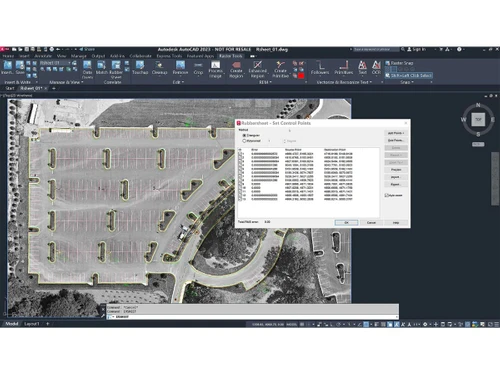Switch to the Model tab
This screenshot has height=375, width=500.
12,324
